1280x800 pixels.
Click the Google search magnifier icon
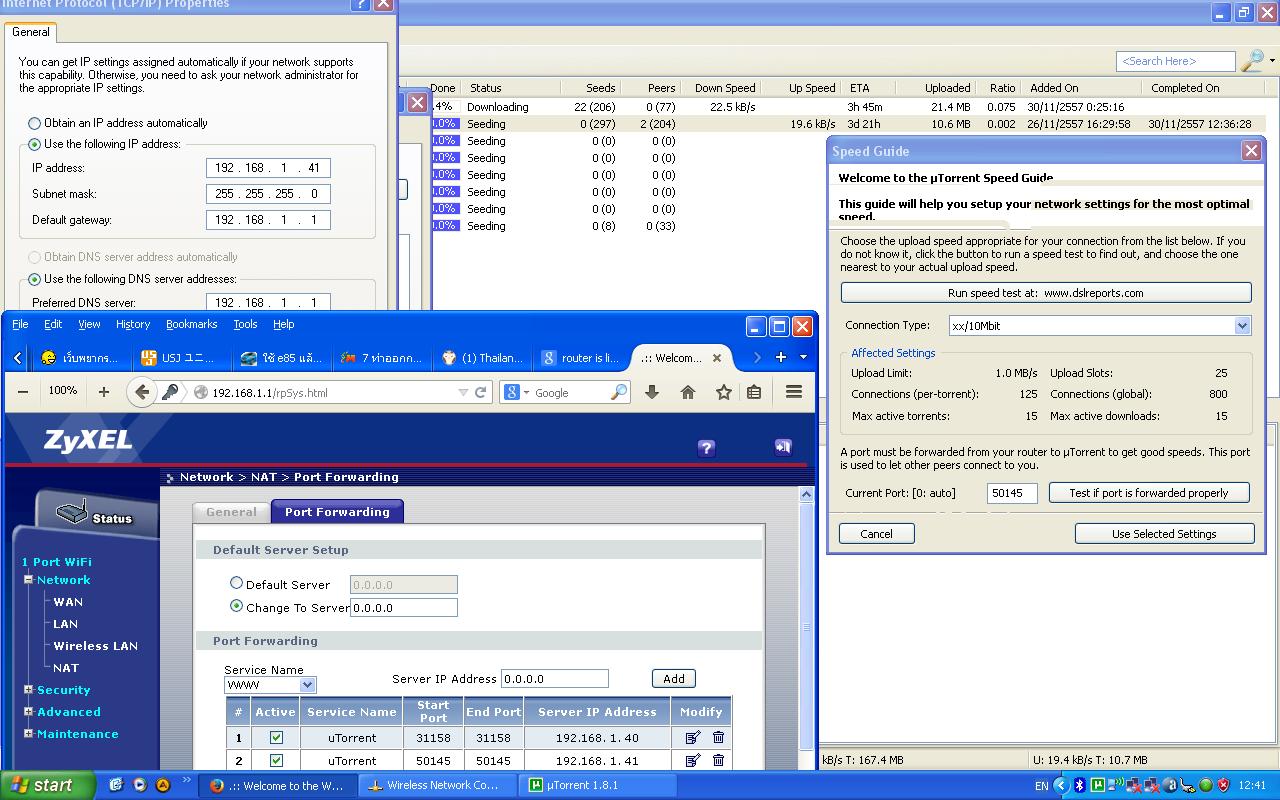click(619, 392)
